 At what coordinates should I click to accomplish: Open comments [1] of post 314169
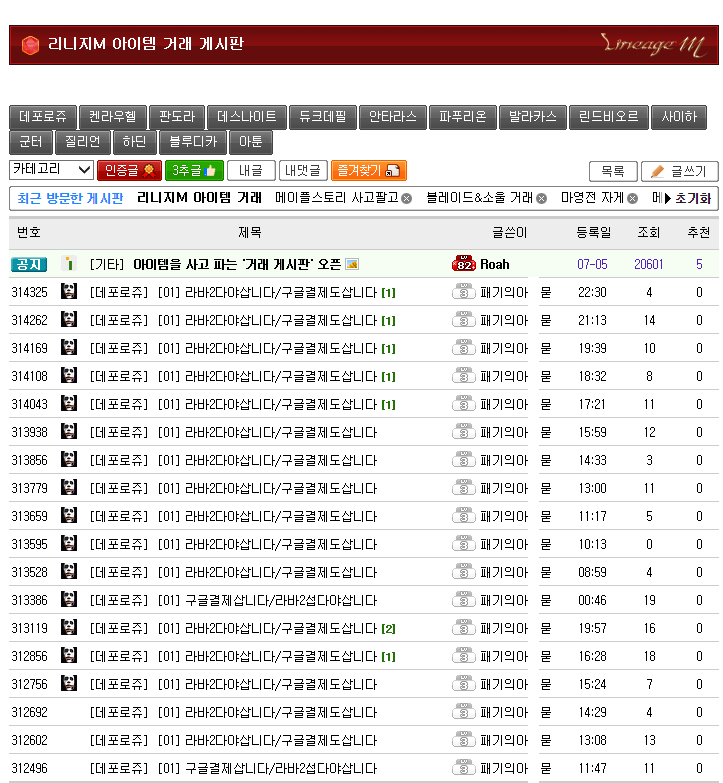tap(388, 349)
